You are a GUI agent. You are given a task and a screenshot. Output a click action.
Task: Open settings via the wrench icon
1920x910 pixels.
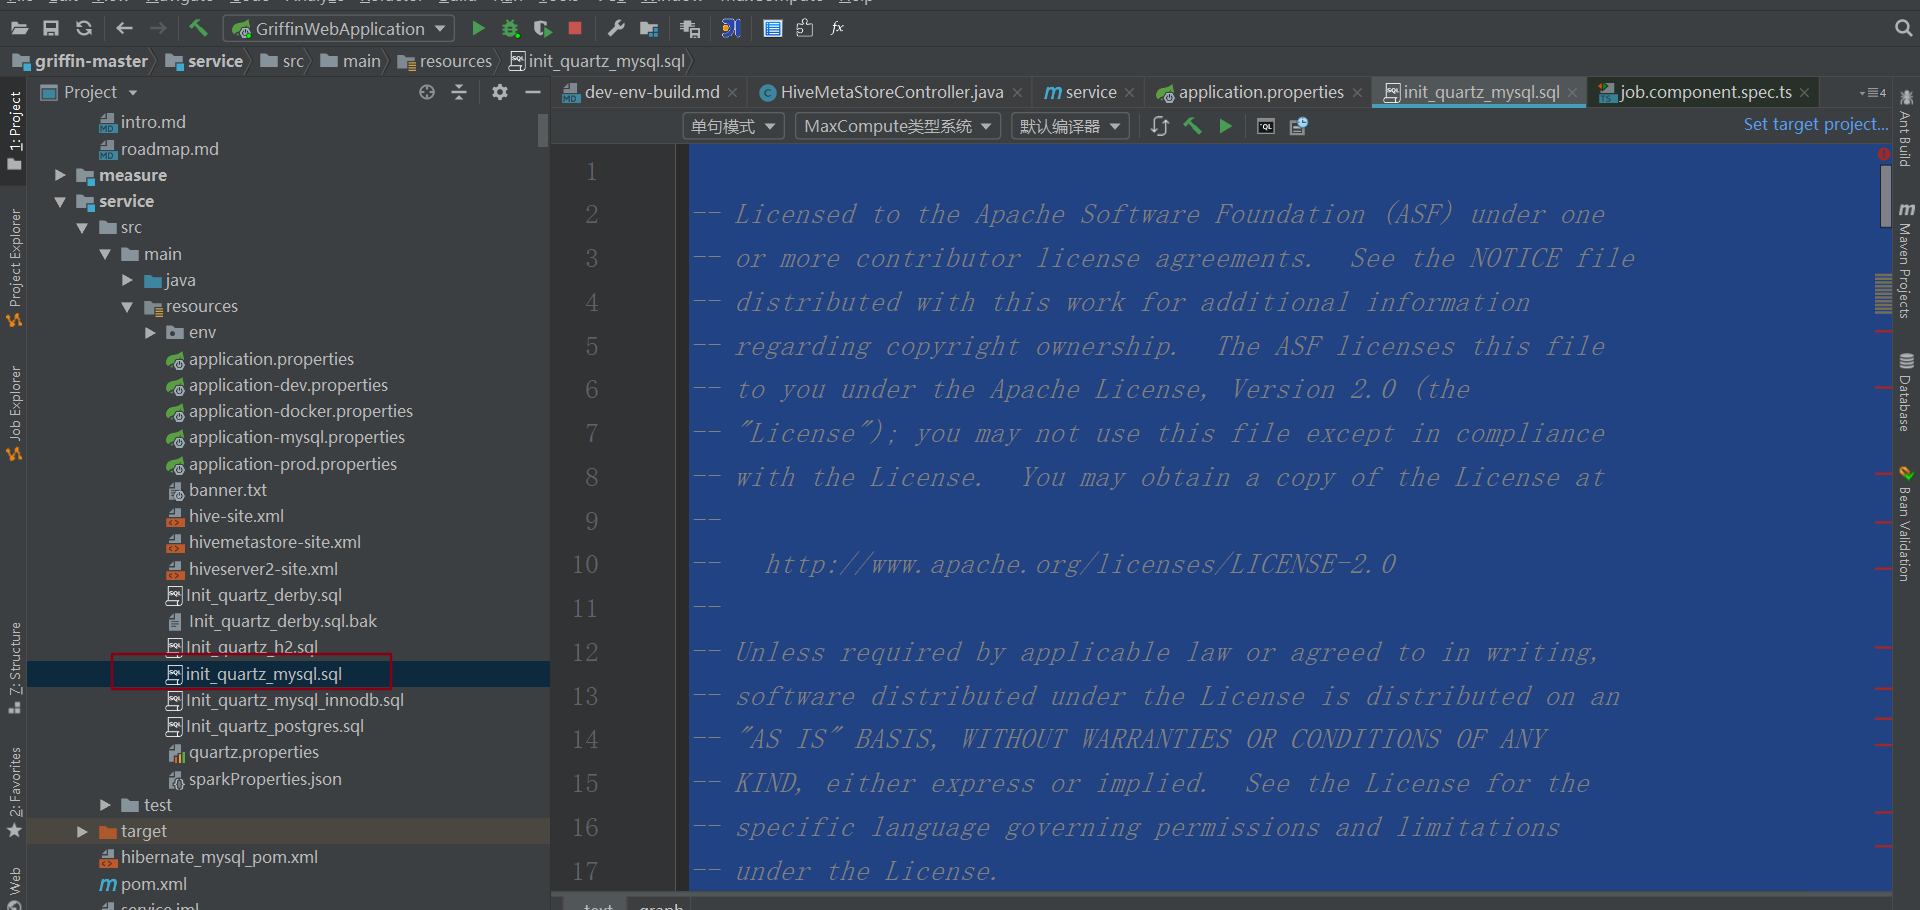tap(616, 29)
